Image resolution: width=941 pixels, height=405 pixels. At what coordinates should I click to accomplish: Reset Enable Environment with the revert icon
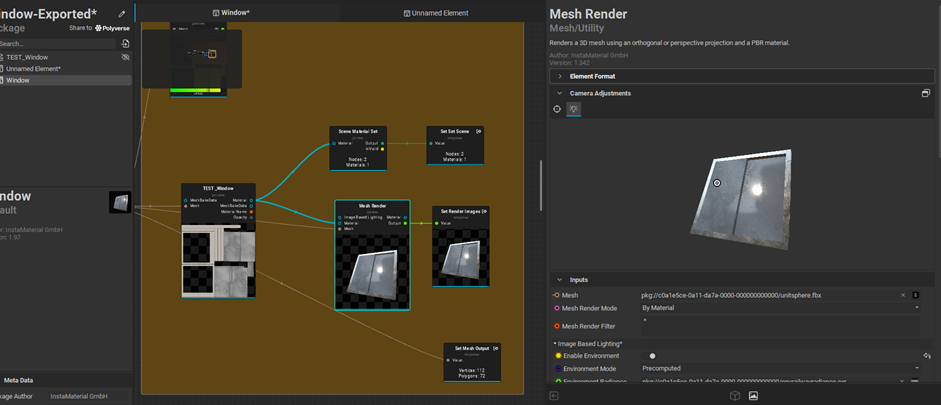tap(926, 356)
